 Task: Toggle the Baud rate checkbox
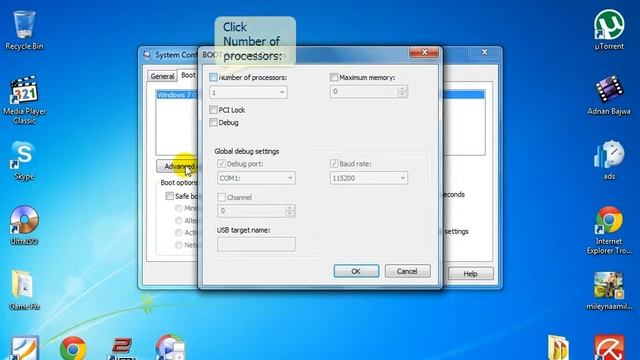(334, 163)
